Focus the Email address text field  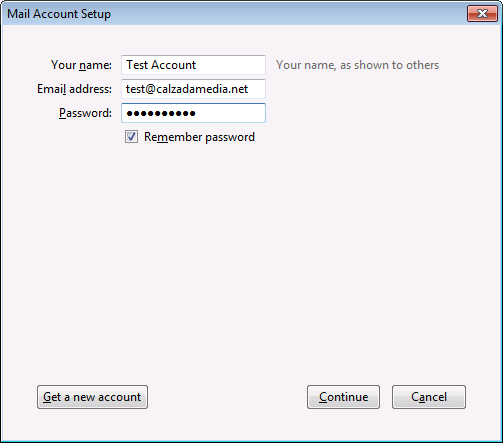tap(193, 89)
